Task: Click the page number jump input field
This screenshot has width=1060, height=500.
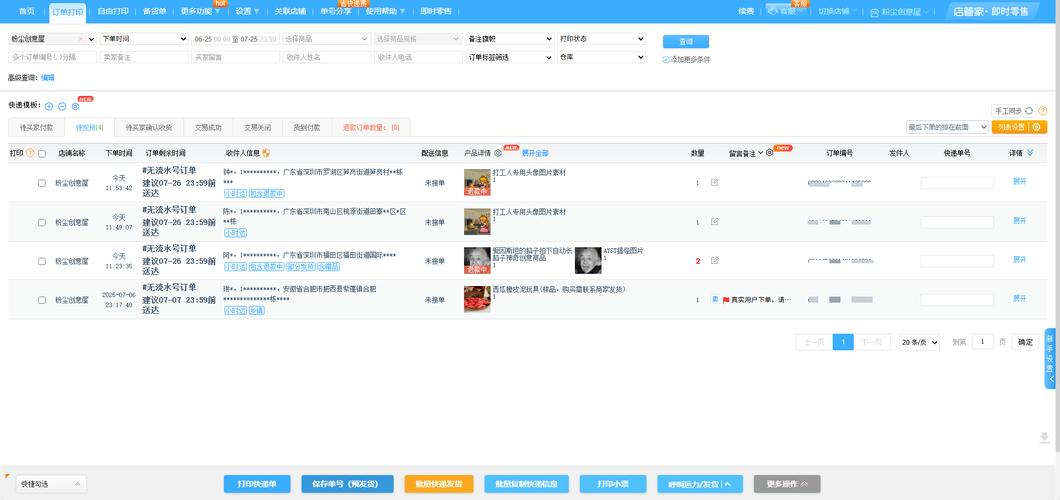Action: click(982, 342)
